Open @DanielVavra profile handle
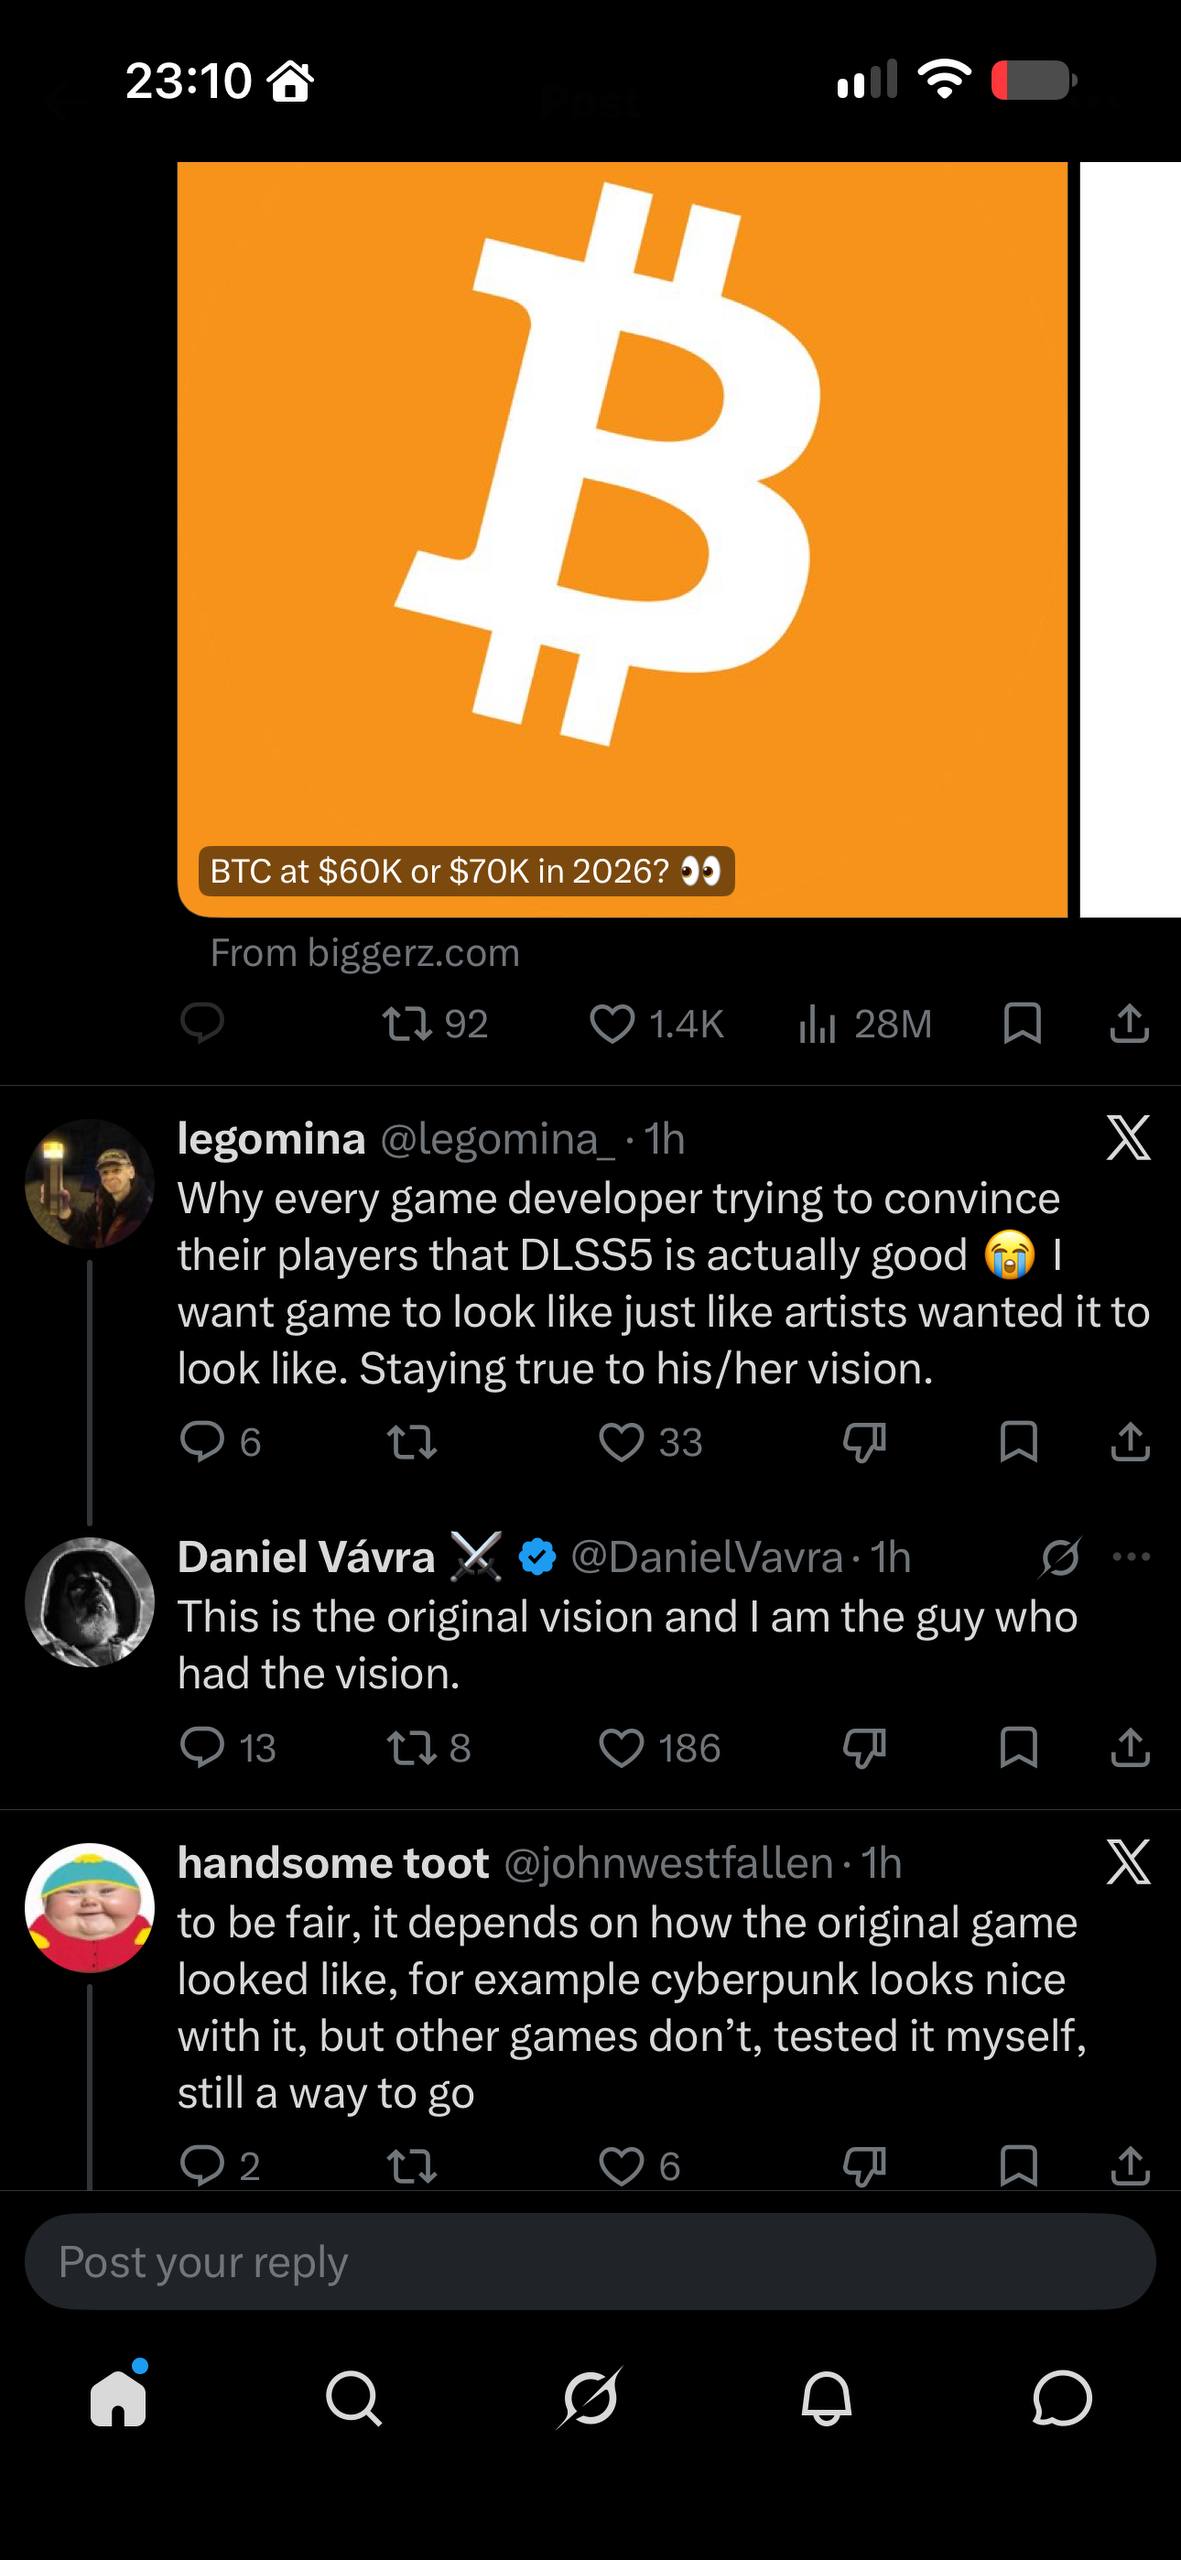This screenshot has width=1181, height=2560. (707, 1557)
